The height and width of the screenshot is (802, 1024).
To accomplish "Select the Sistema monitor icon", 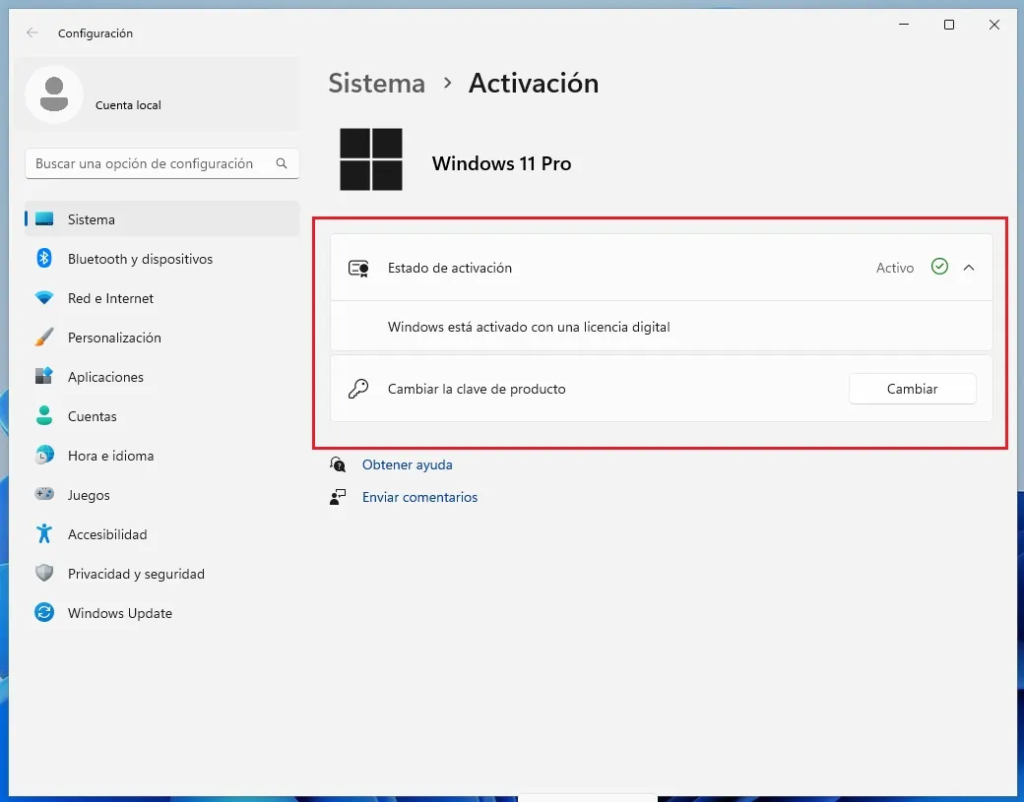I will 44,219.
